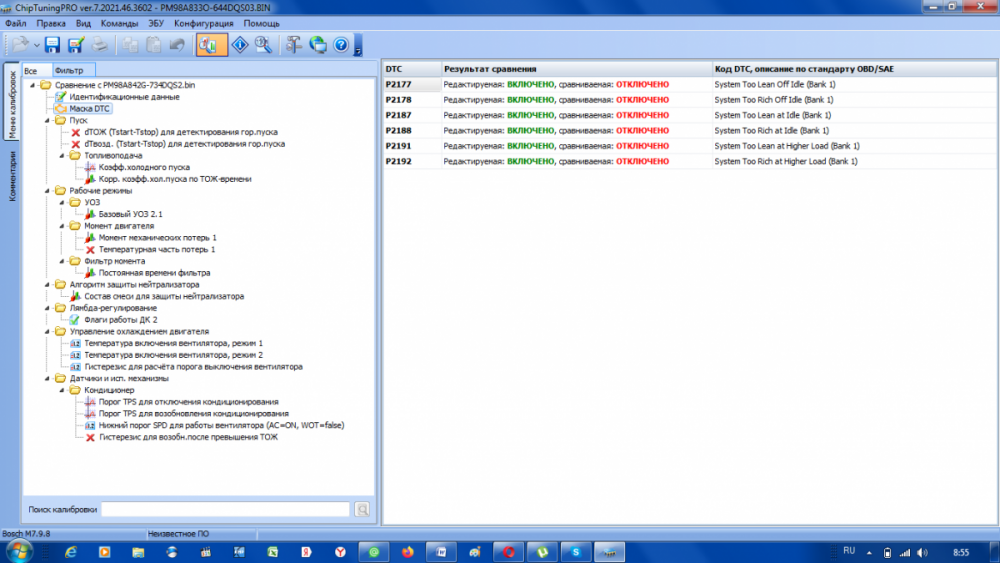The width and height of the screenshot is (1000, 563).
Task: Collapse the Фильтр момента folder
Action: [x=62, y=261]
